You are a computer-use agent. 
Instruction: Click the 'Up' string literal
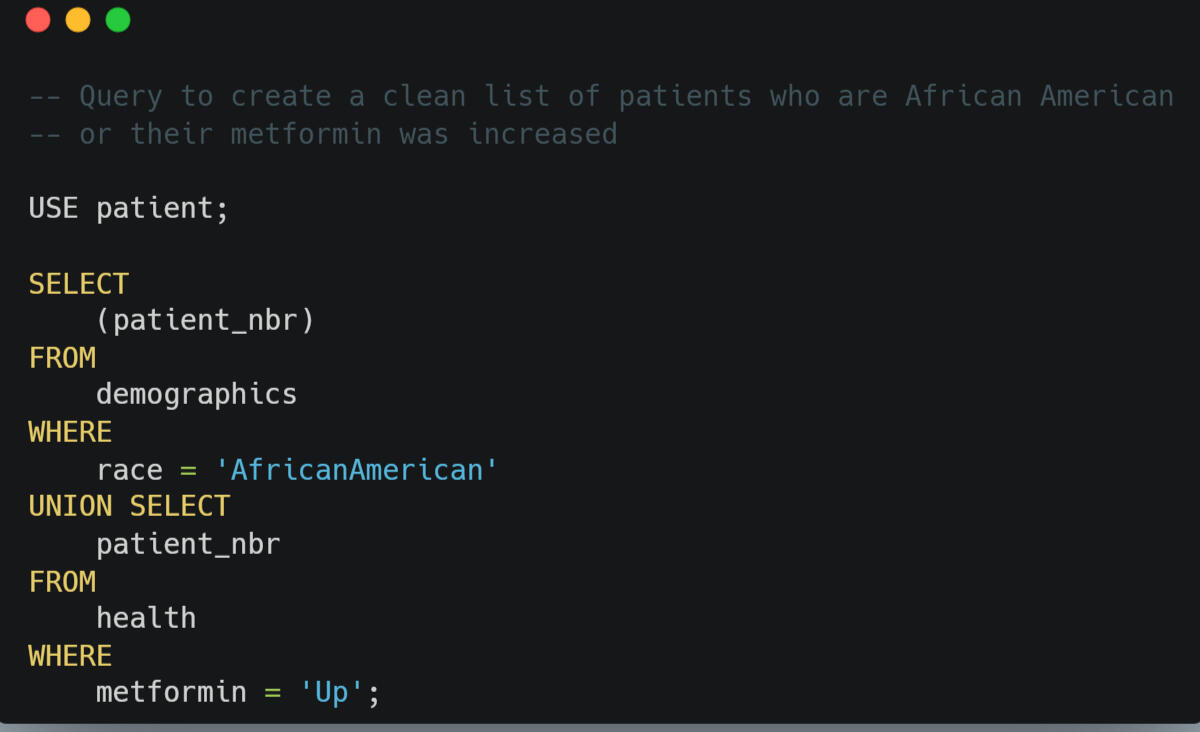[331, 693]
